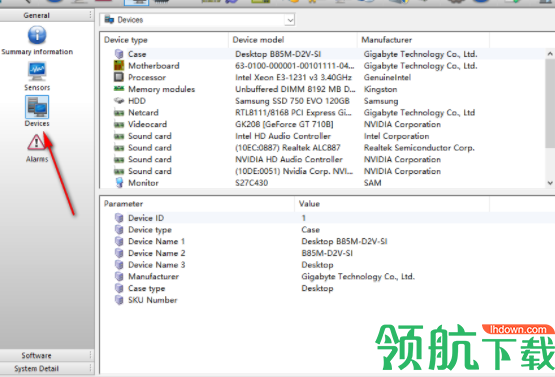
Task: Click the GenuineIntel manufacturer cell
Action: (387, 77)
